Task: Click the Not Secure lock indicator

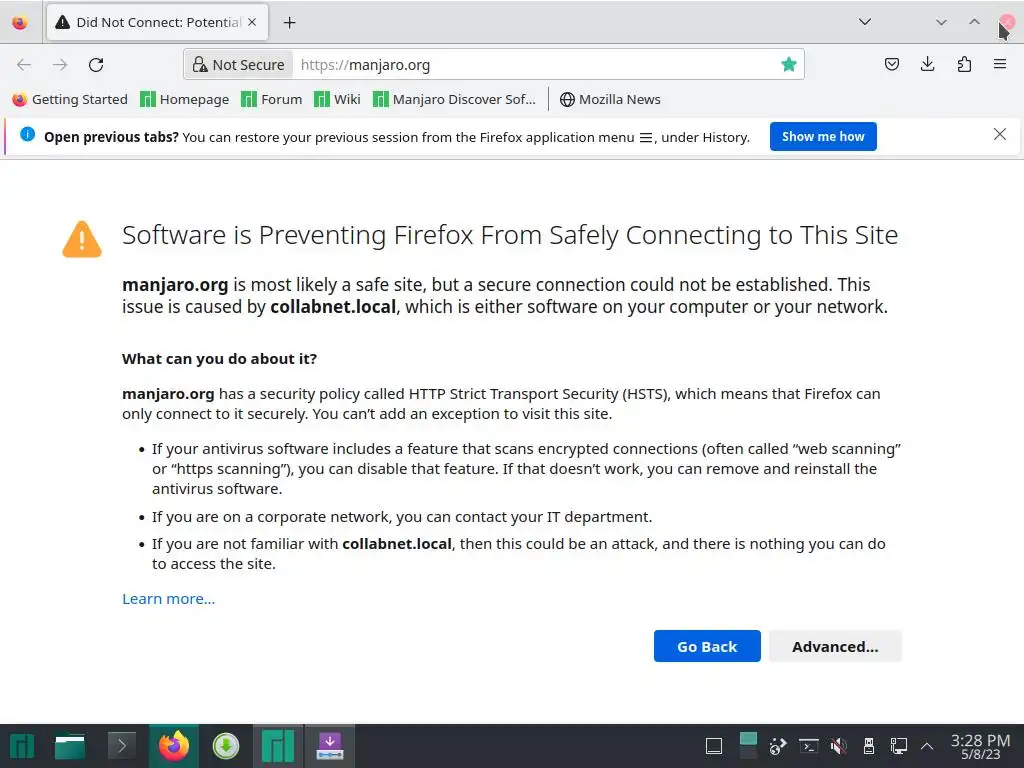Action: (x=238, y=65)
